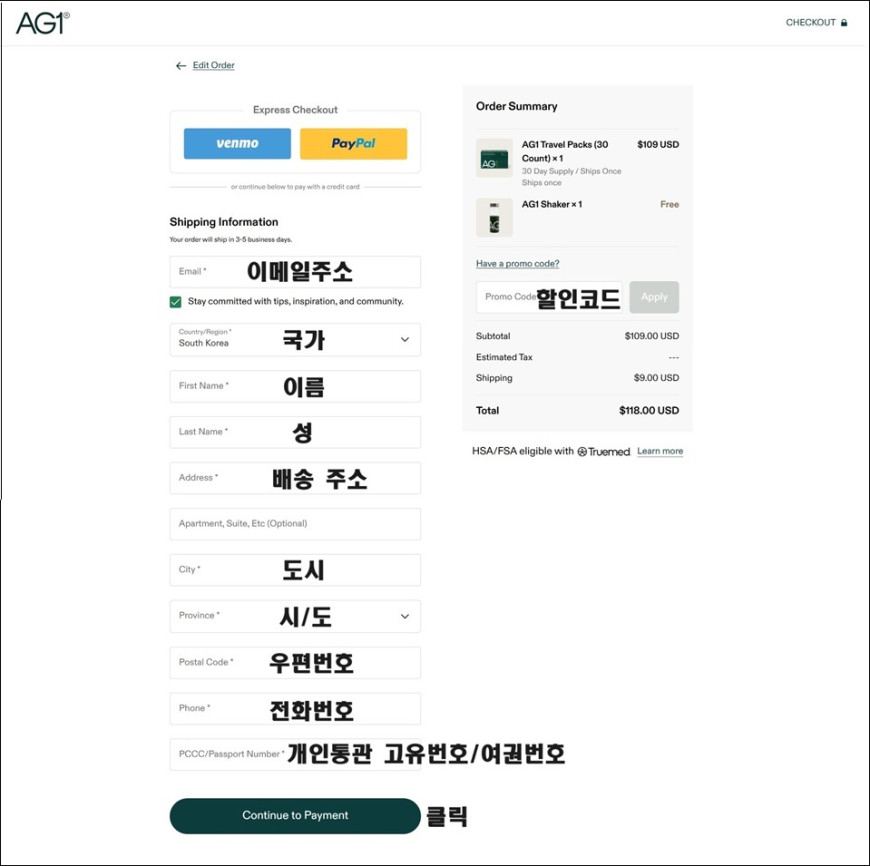Screen dimensions: 870x866
Task: Pay with Venmo express checkout
Action: pos(237,144)
